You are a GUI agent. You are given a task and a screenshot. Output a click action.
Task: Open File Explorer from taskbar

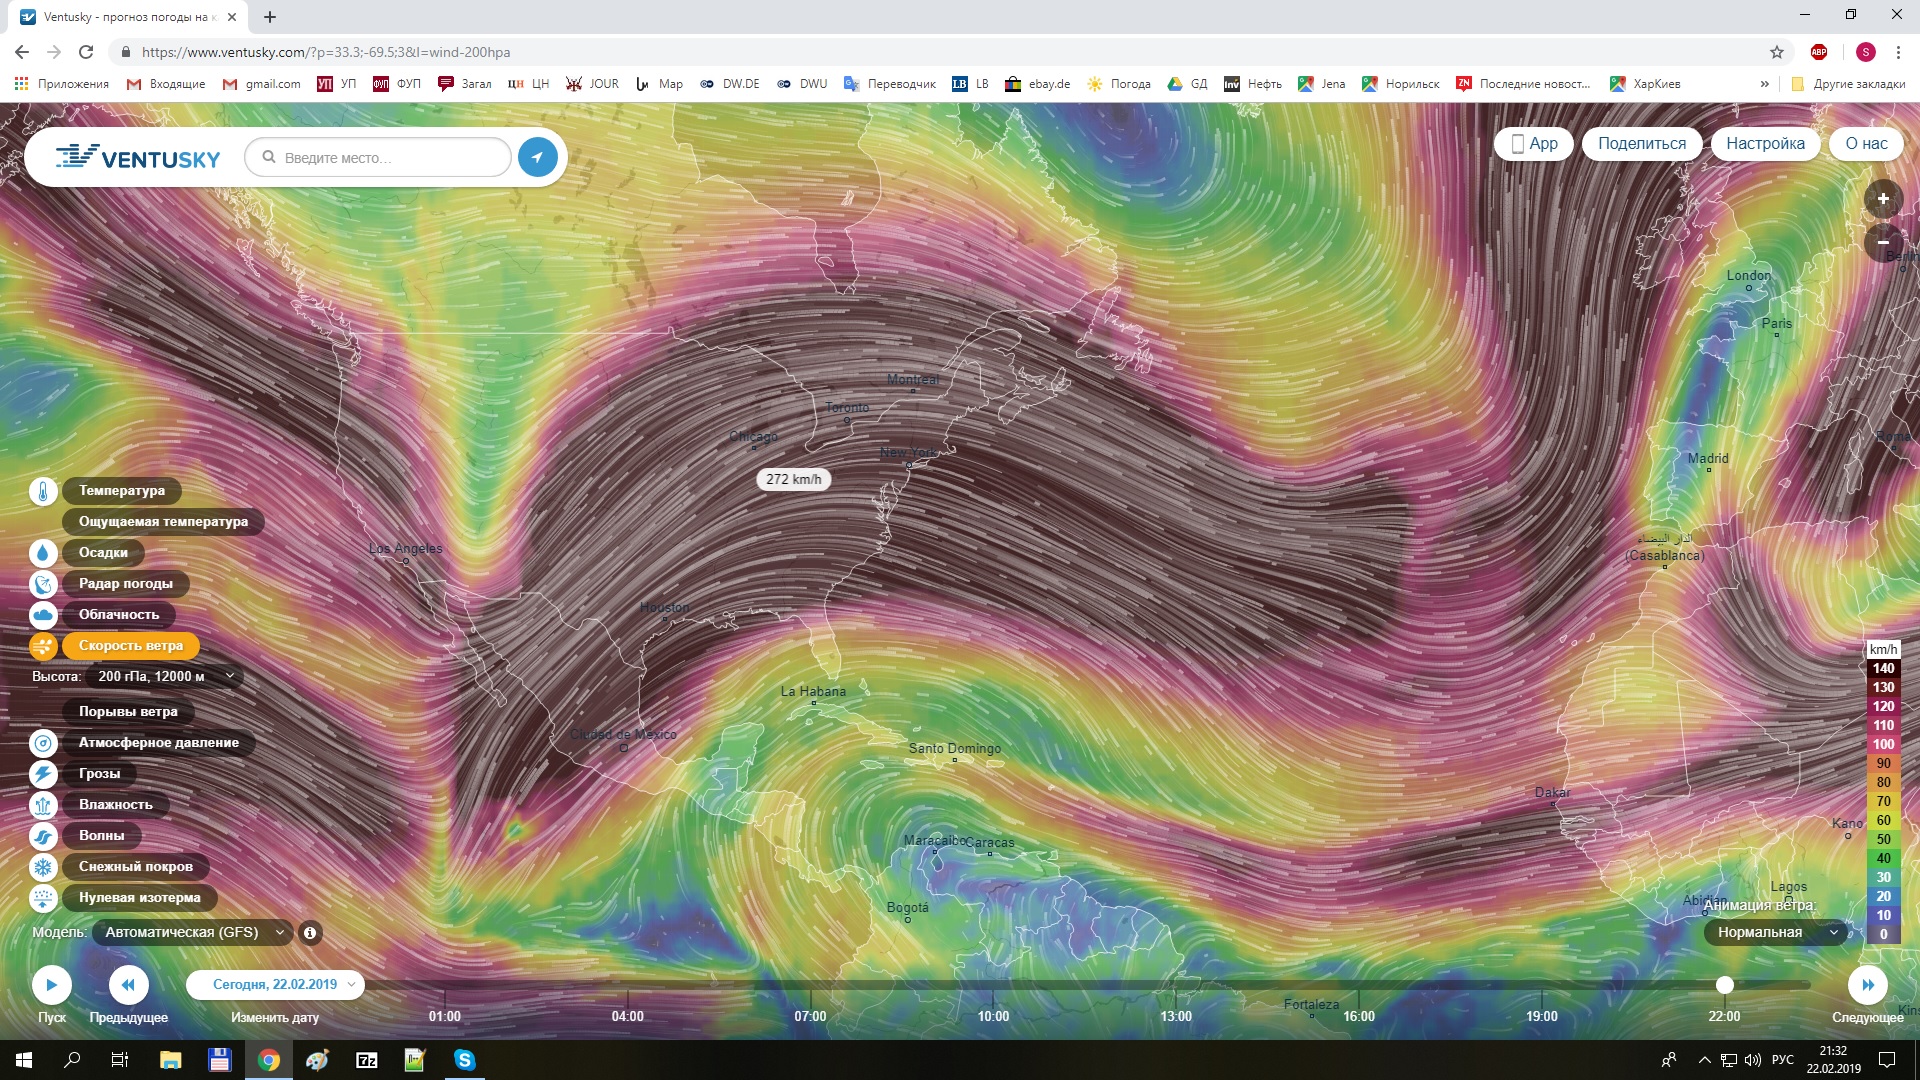point(170,1060)
